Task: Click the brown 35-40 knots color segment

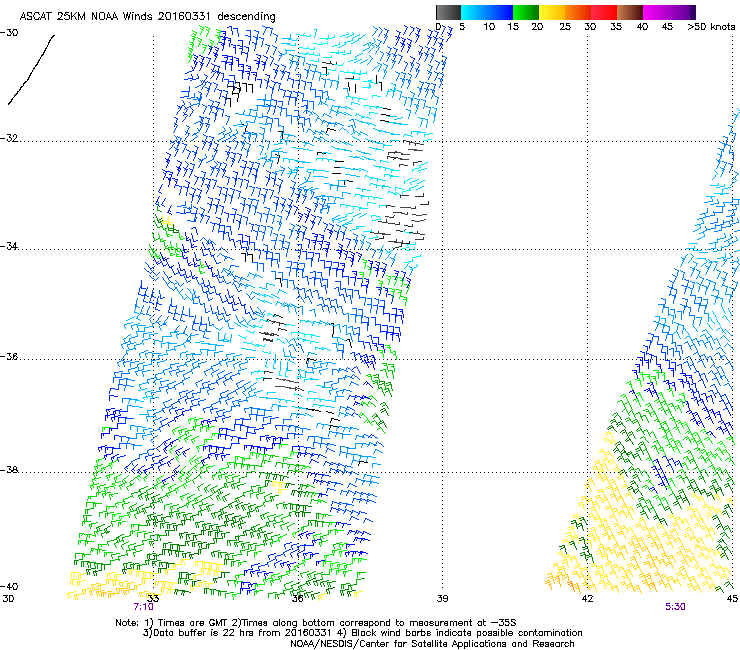Action: click(x=630, y=12)
